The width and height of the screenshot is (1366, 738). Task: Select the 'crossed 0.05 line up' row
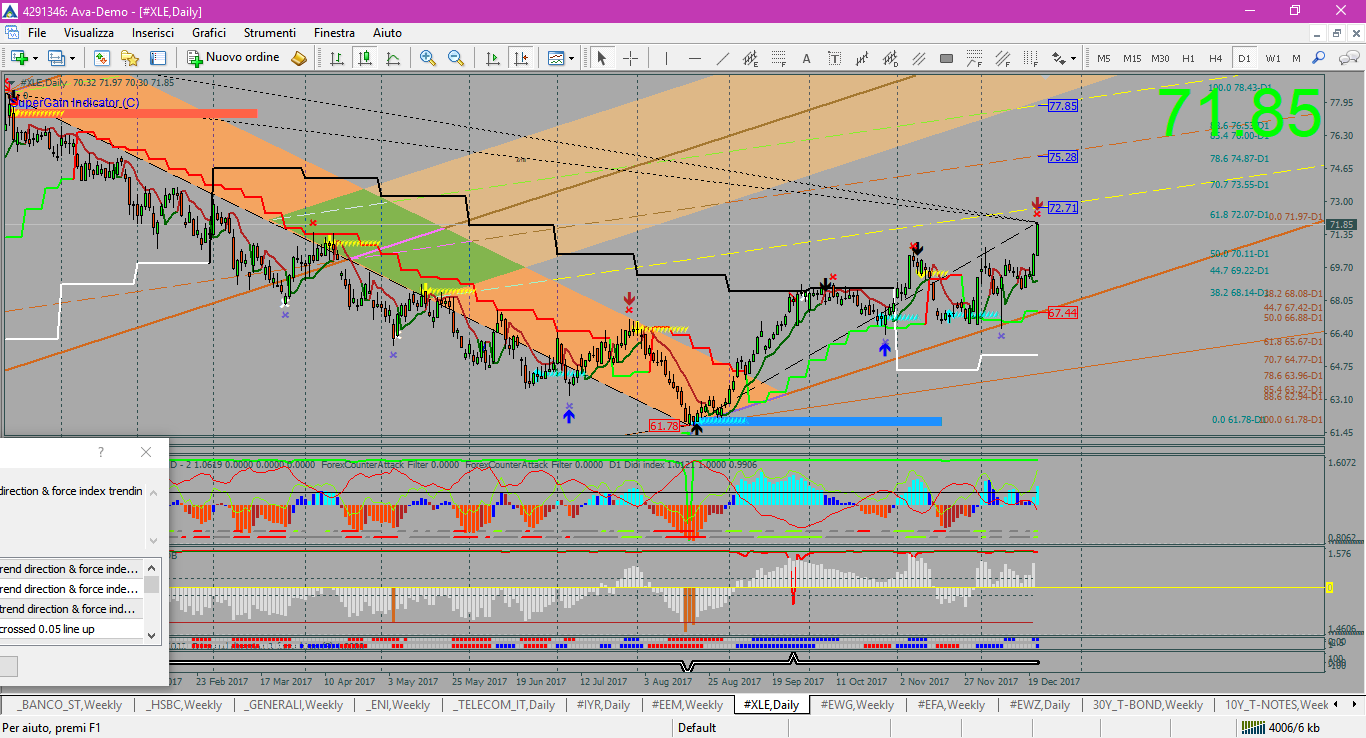(x=71, y=629)
